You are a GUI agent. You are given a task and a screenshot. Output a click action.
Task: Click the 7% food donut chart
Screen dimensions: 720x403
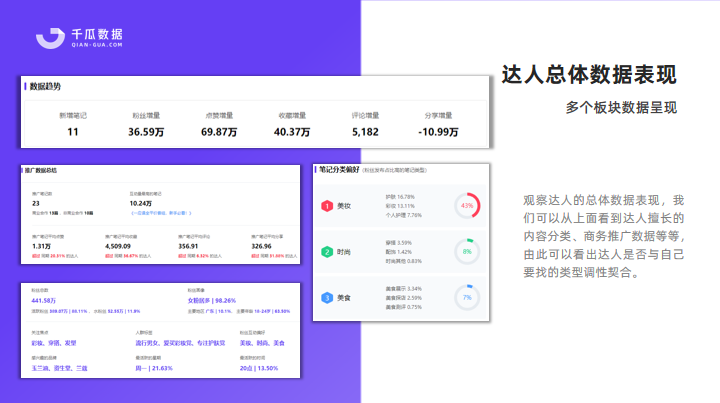[467, 297]
